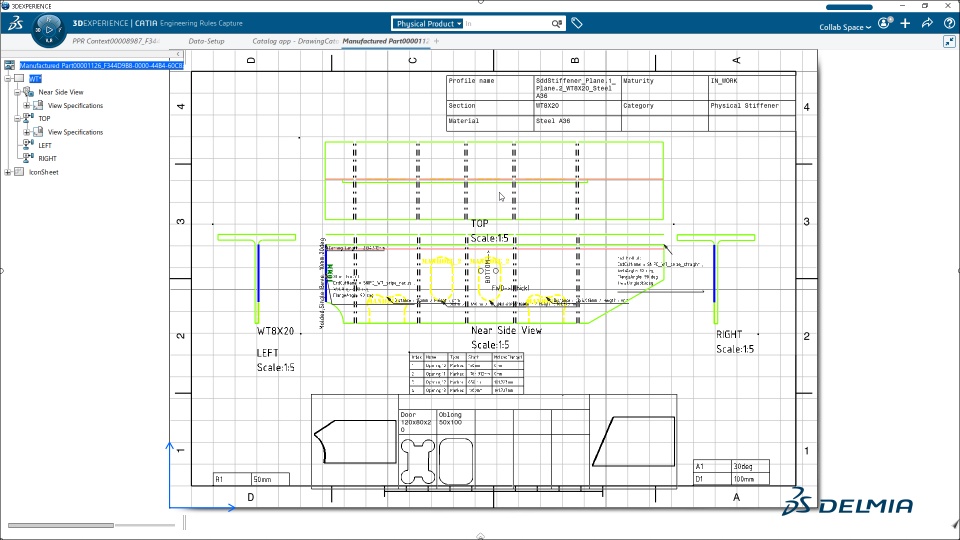Select the RIGHT tree label
Image resolution: width=960 pixels, height=540 pixels.
pyautogui.click(x=47, y=158)
